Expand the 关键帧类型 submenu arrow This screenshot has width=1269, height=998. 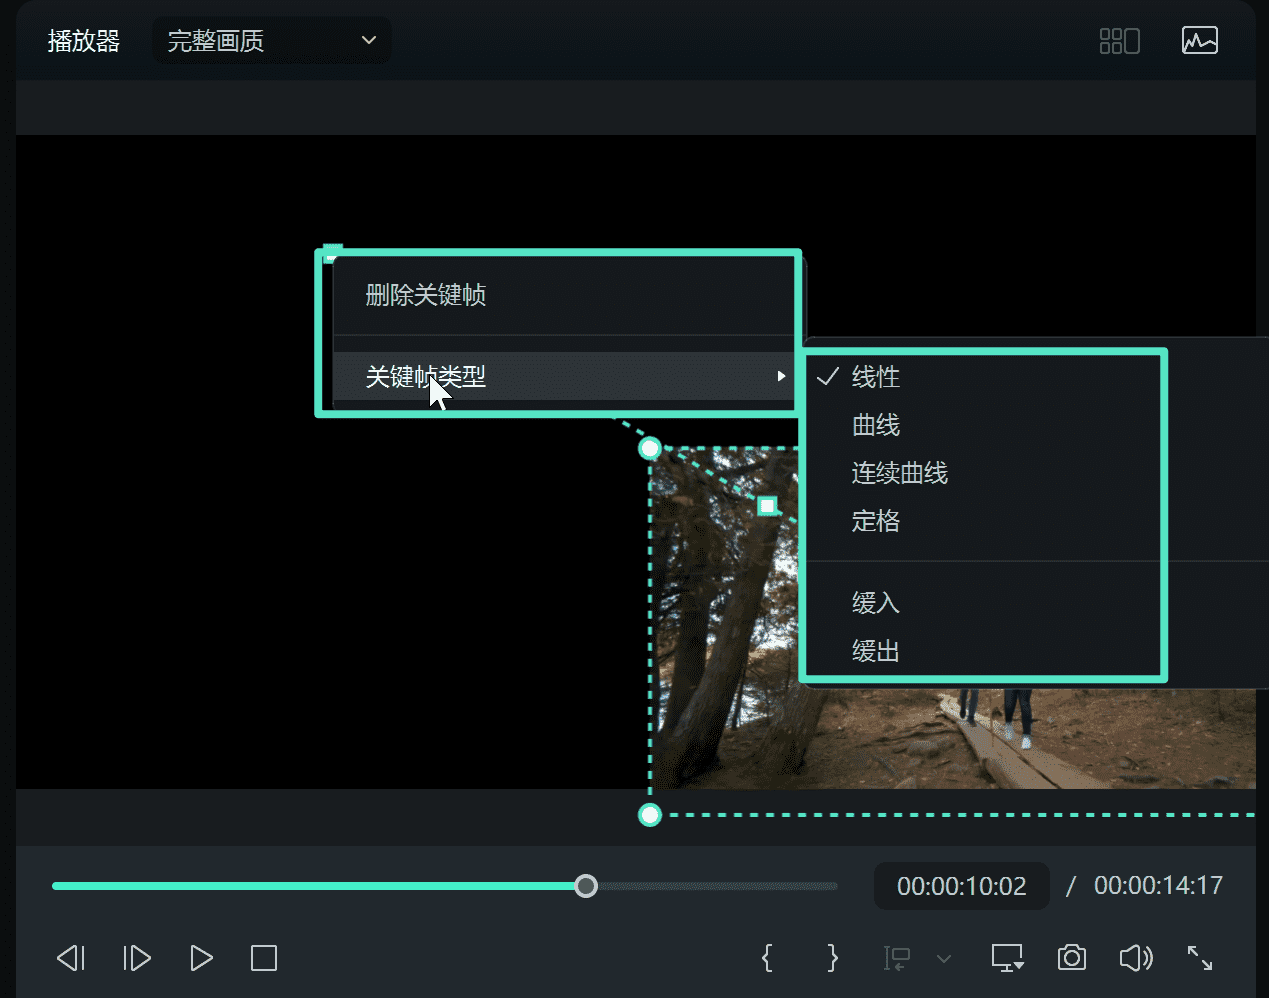click(x=781, y=376)
